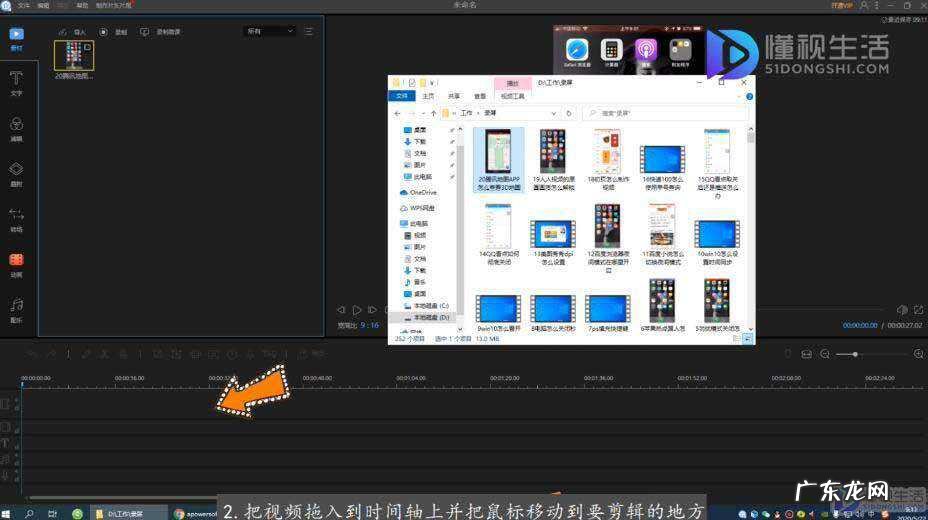Image resolution: width=928 pixels, height=520 pixels.
Task: Select 本地磁盘 (C:) in Explorer tree
Action: click(x=429, y=306)
